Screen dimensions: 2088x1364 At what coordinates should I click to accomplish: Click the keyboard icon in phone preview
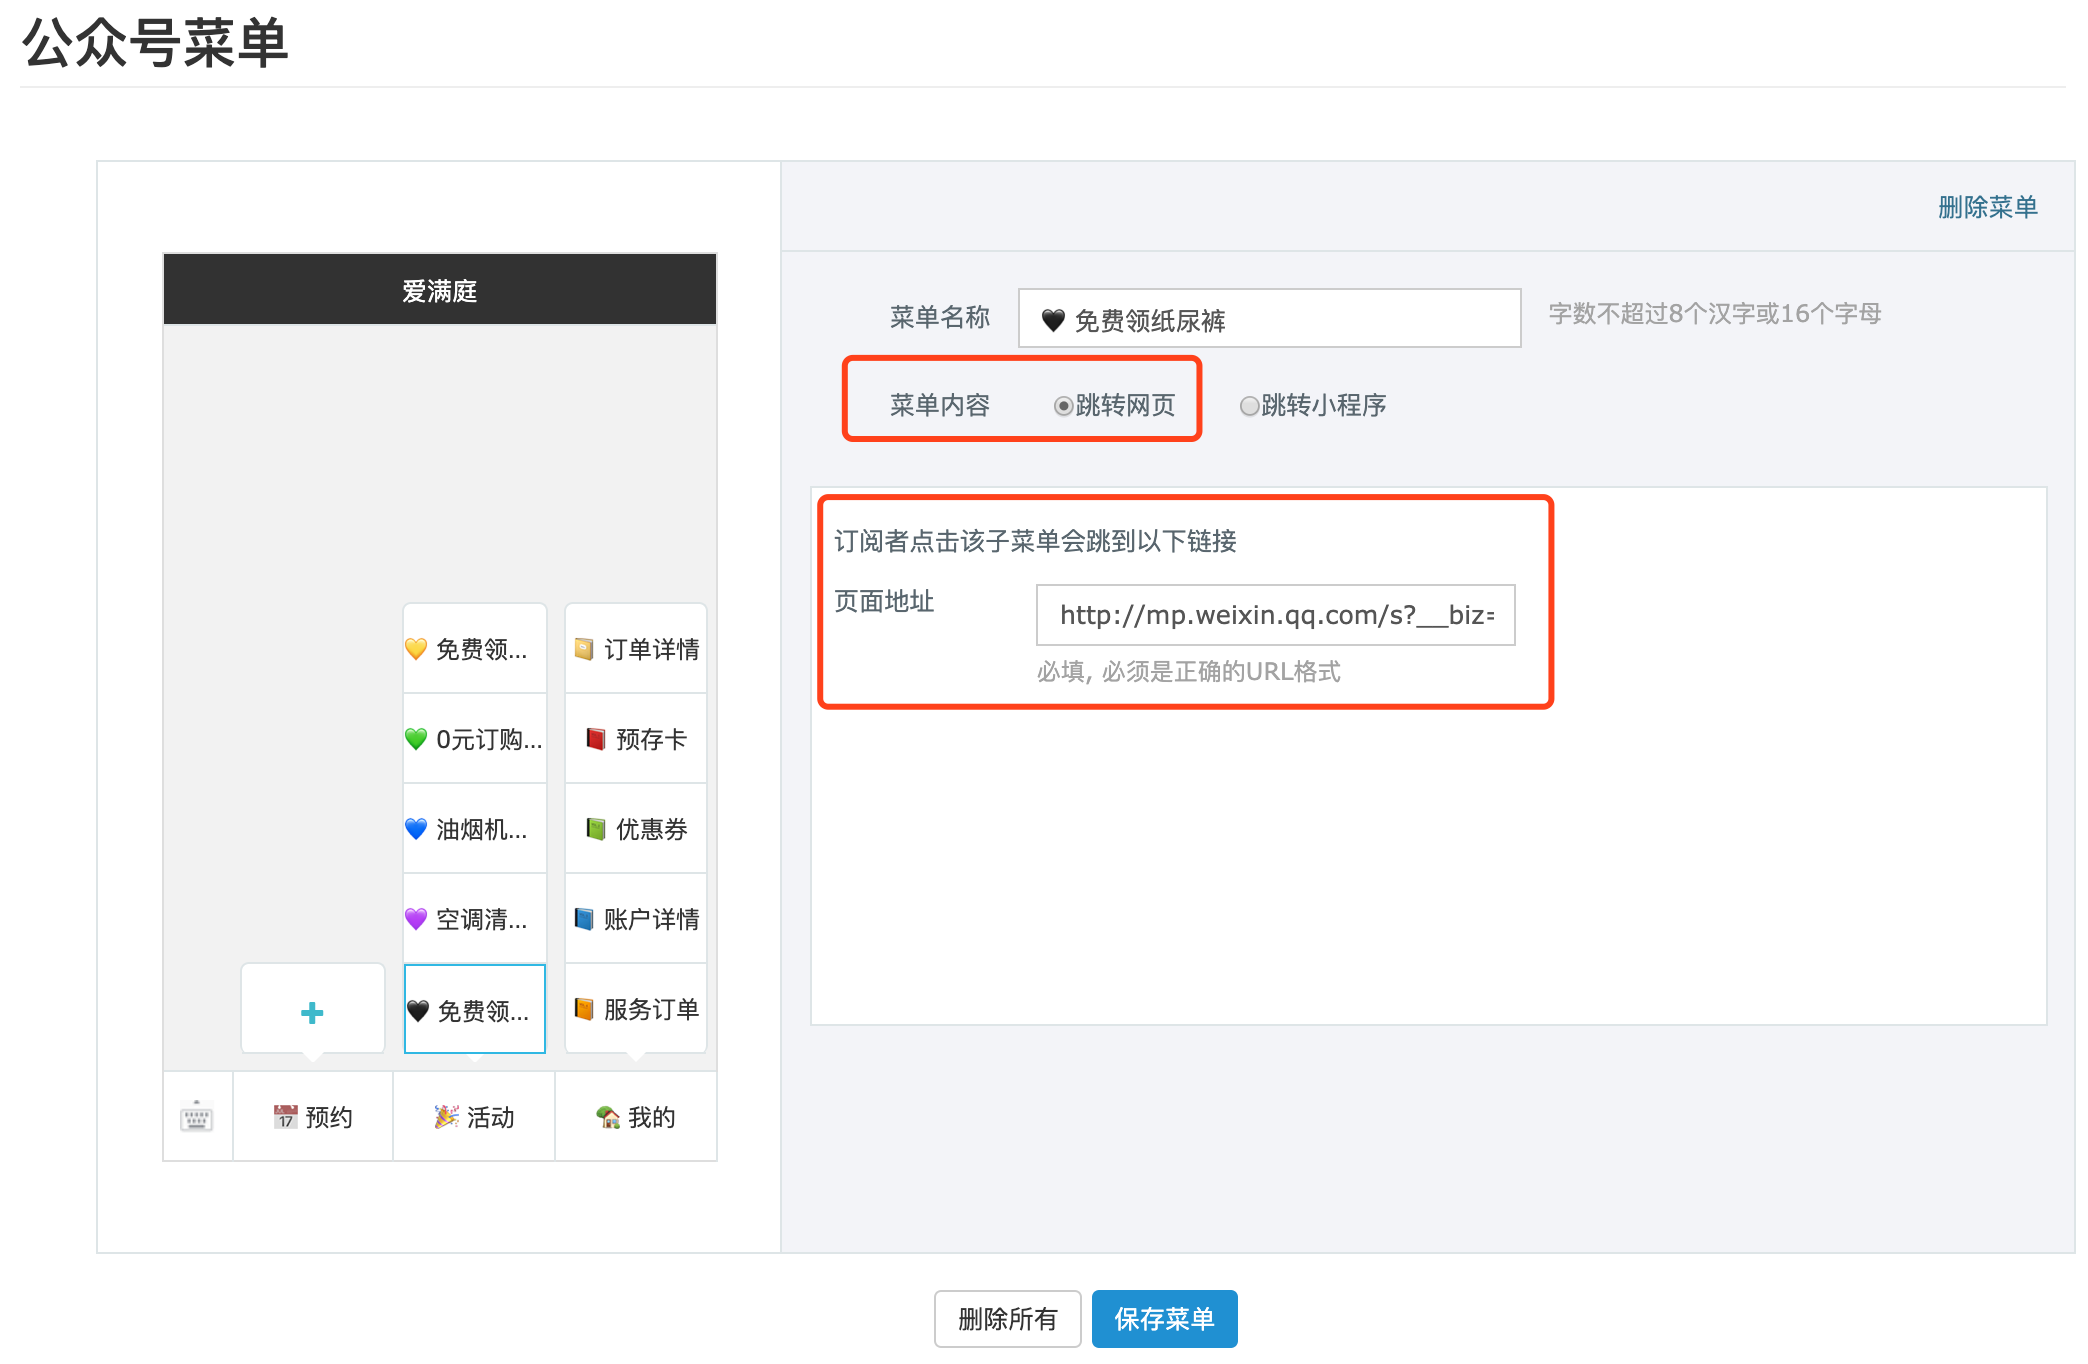(197, 1116)
